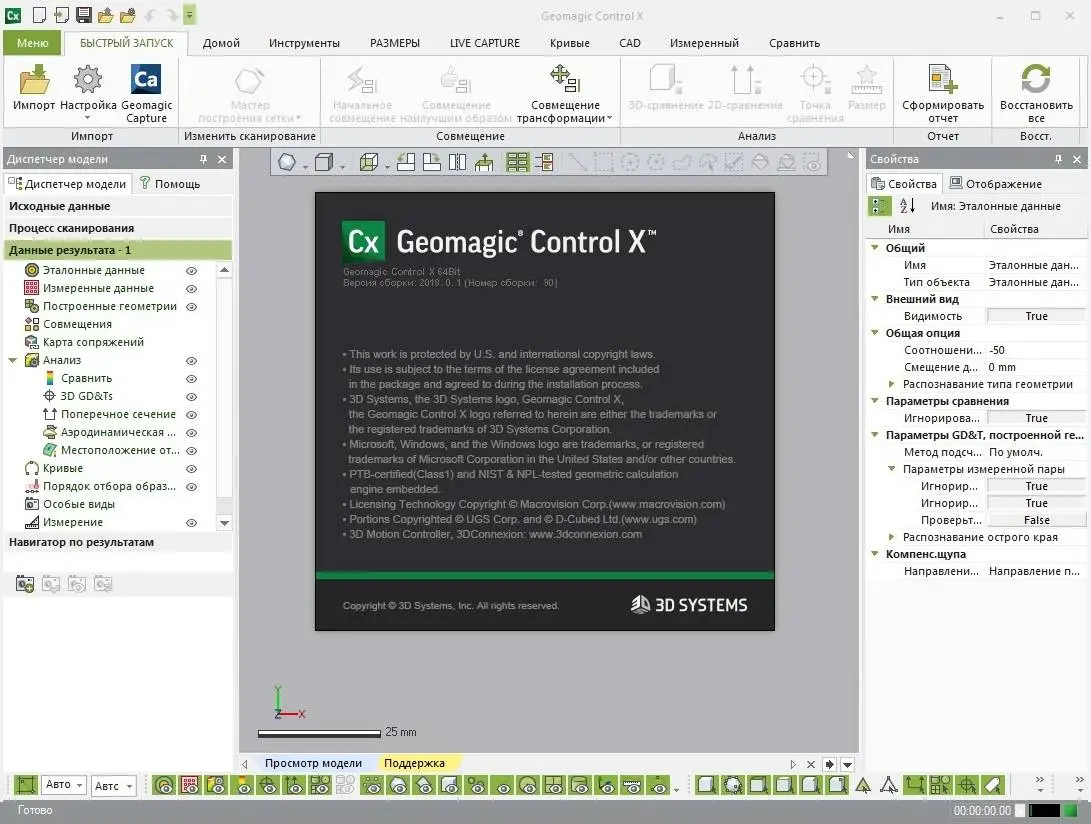Click the green color swatch in the status bar
Screen dimensions: 1091x824
click(1069, 810)
